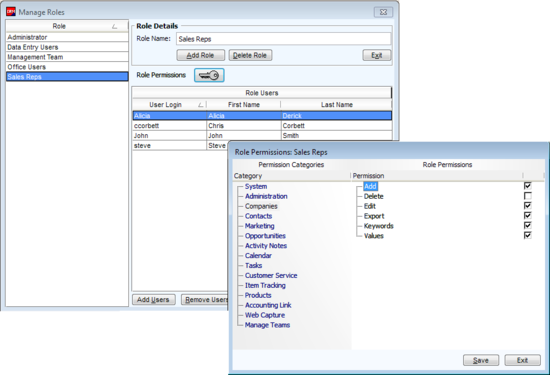Select the Delete permission item
This screenshot has height=375, width=550.
[374, 196]
